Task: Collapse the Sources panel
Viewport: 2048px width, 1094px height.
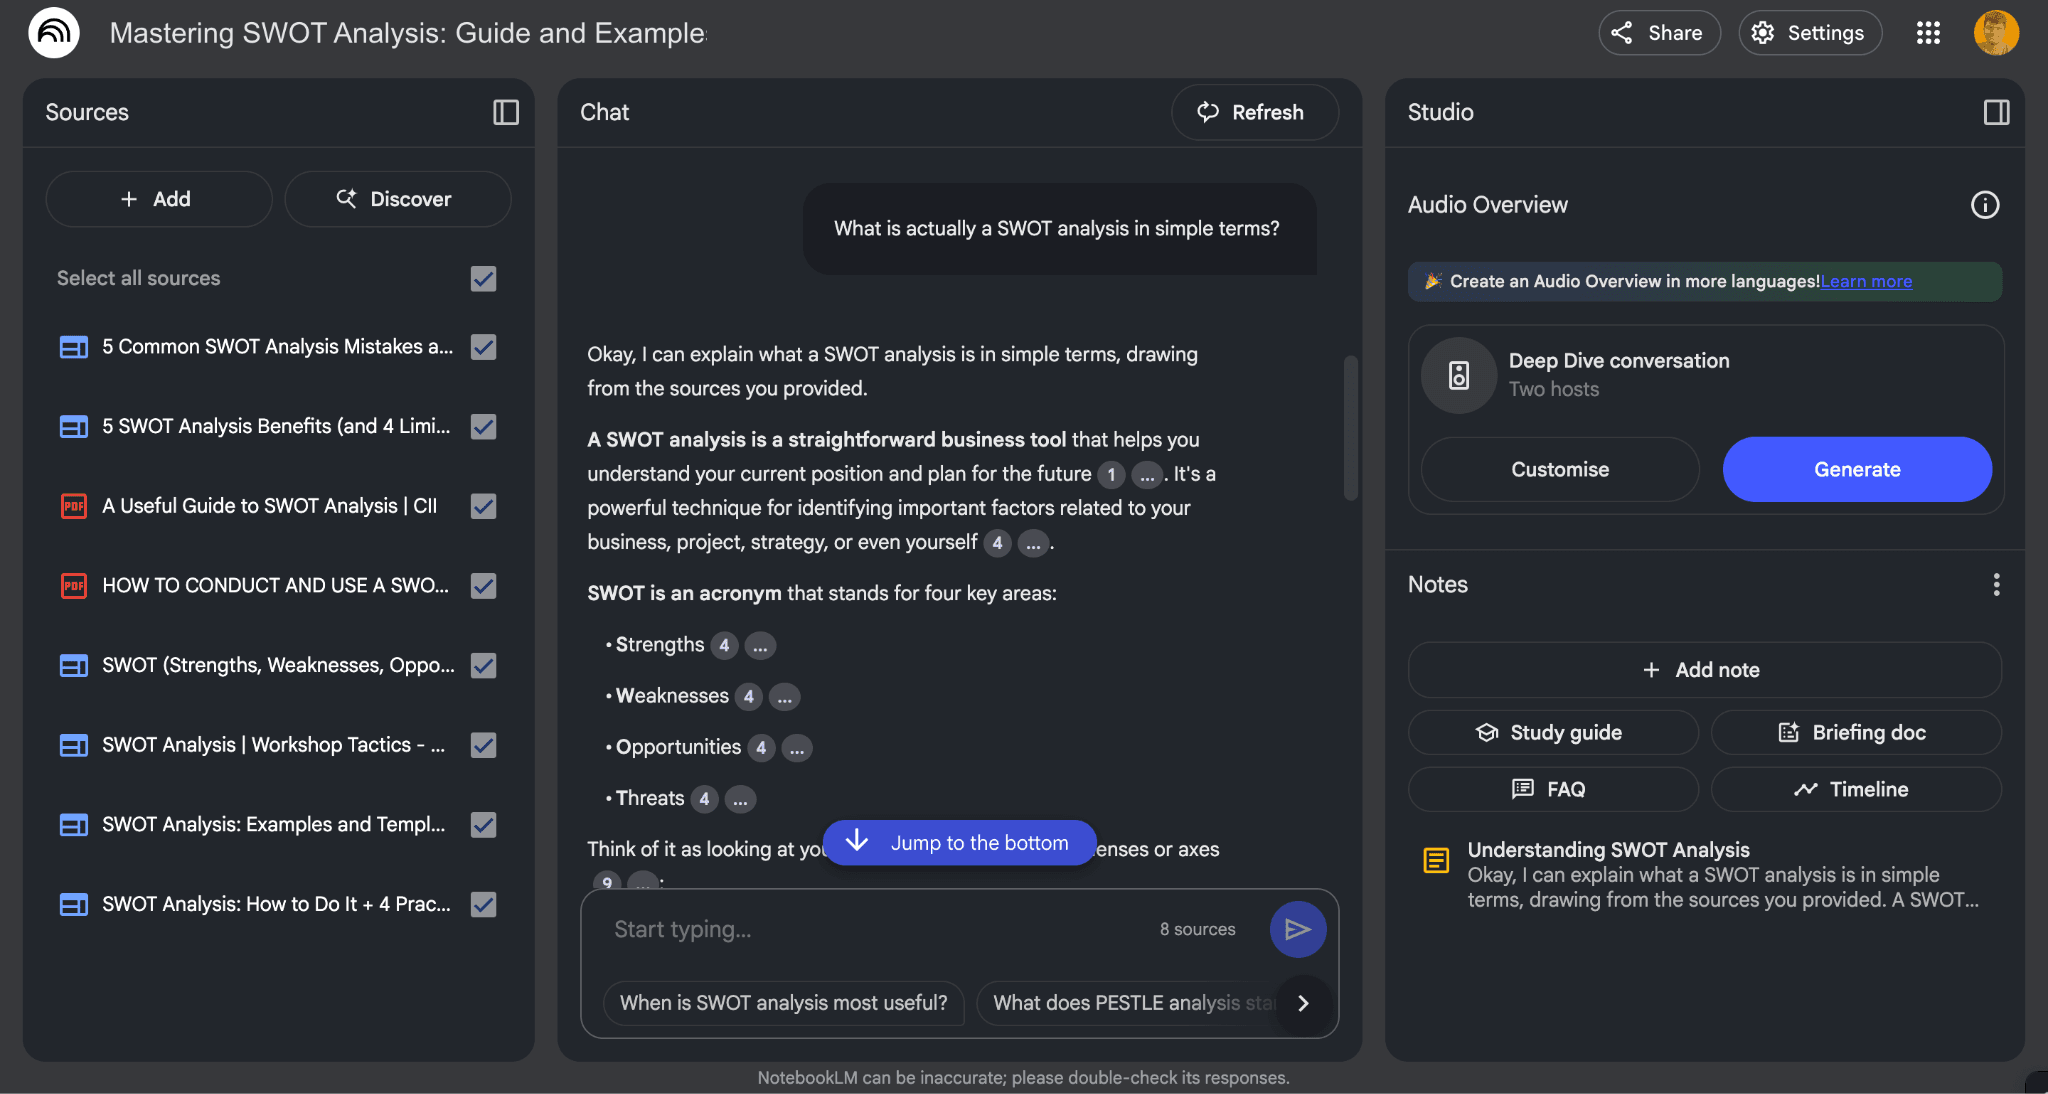Action: (x=505, y=113)
